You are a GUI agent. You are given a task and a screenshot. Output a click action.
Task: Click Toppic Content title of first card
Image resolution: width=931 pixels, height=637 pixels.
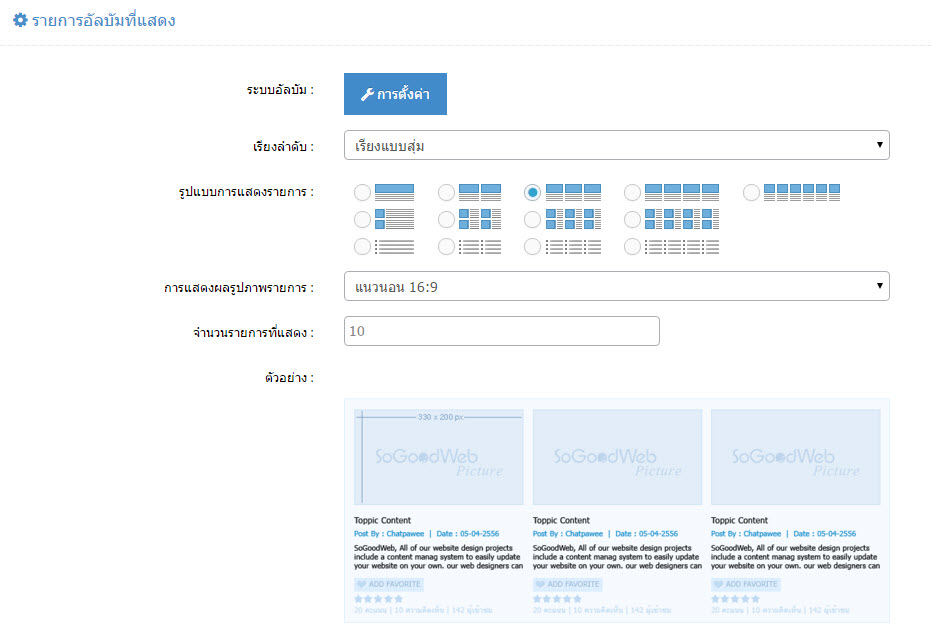(382, 521)
